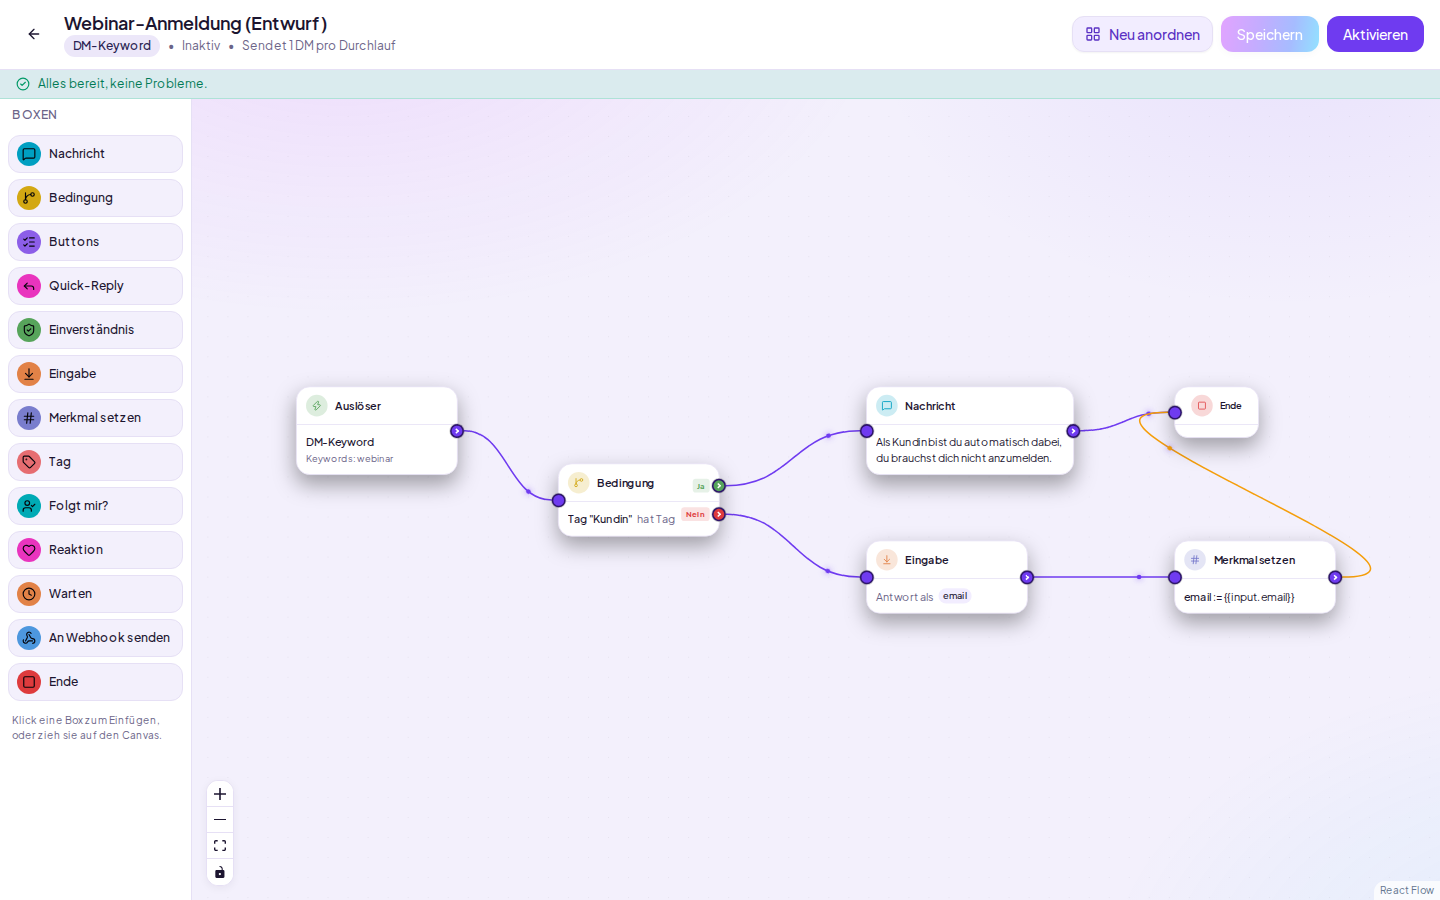
Task: Click the Nein output handle of Bedingung
Action: coord(719,514)
